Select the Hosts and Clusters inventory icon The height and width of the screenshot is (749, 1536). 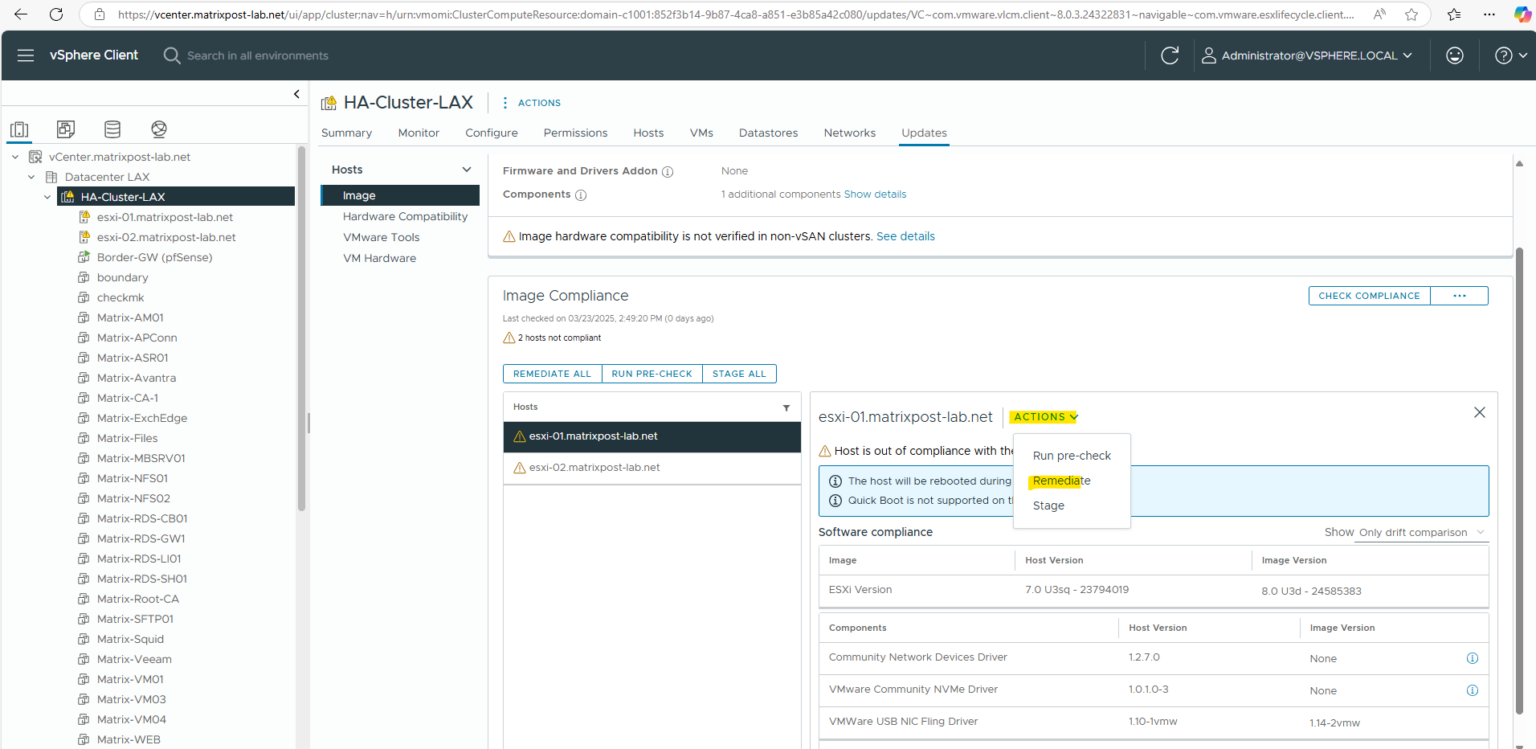tap(19, 129)
